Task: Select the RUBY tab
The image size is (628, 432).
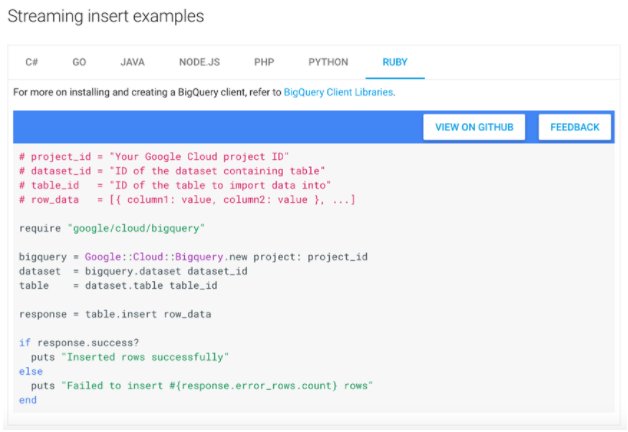Action: 395,62
